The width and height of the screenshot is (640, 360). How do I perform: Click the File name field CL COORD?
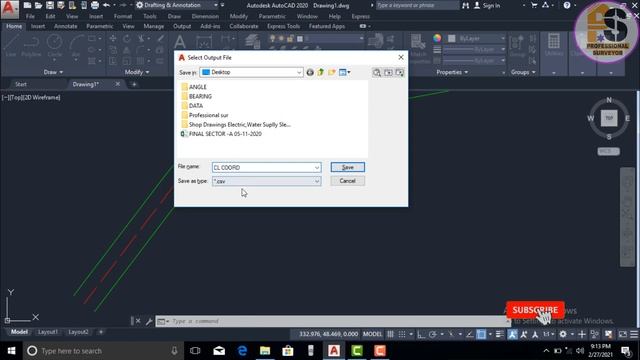click(267, 168)
